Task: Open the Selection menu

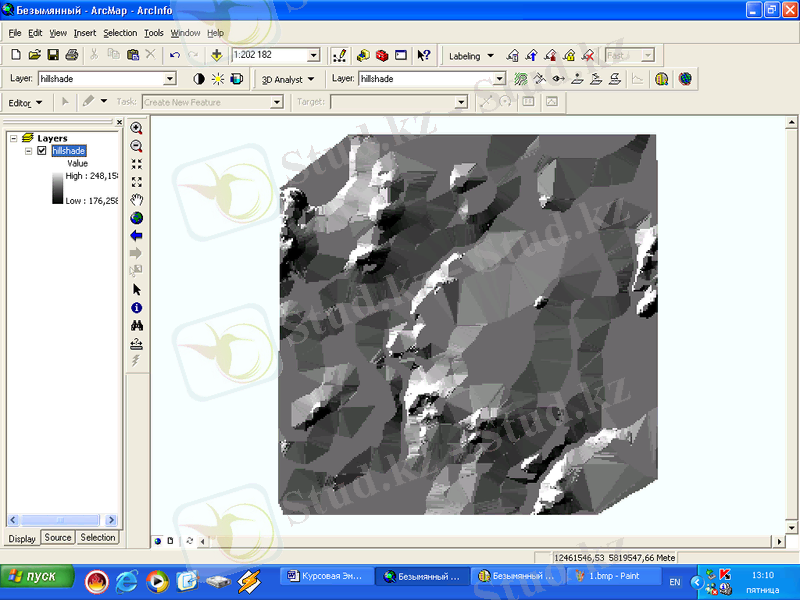Action: click(x=120, y=33)
